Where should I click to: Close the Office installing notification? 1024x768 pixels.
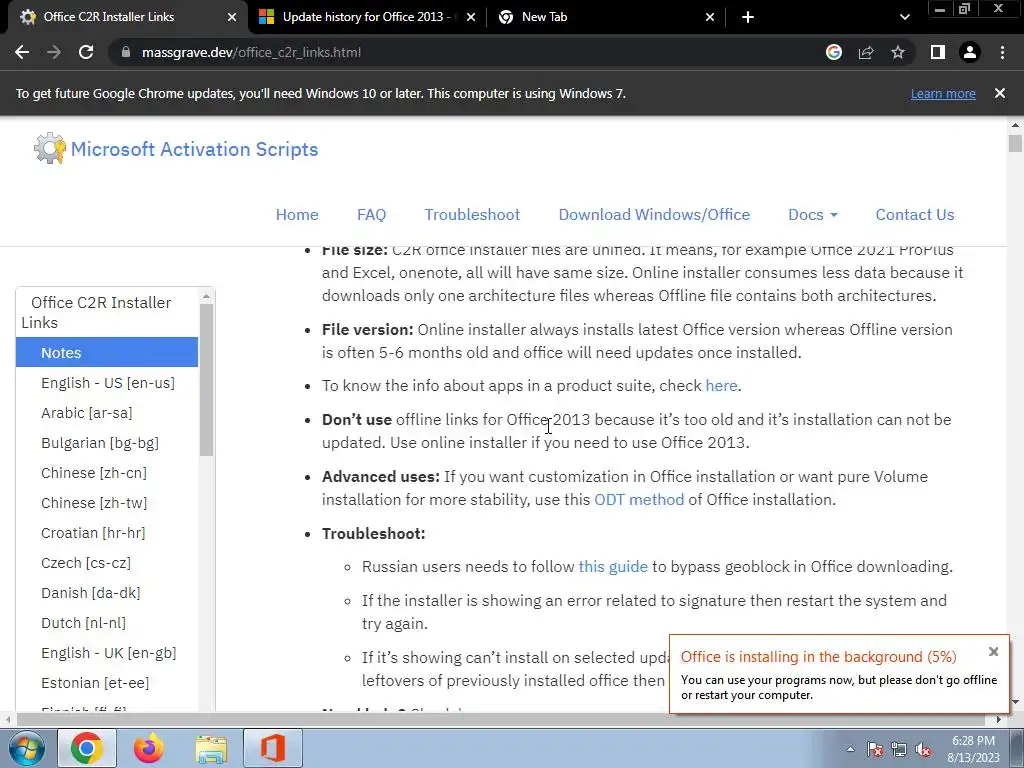coord(993,651)
